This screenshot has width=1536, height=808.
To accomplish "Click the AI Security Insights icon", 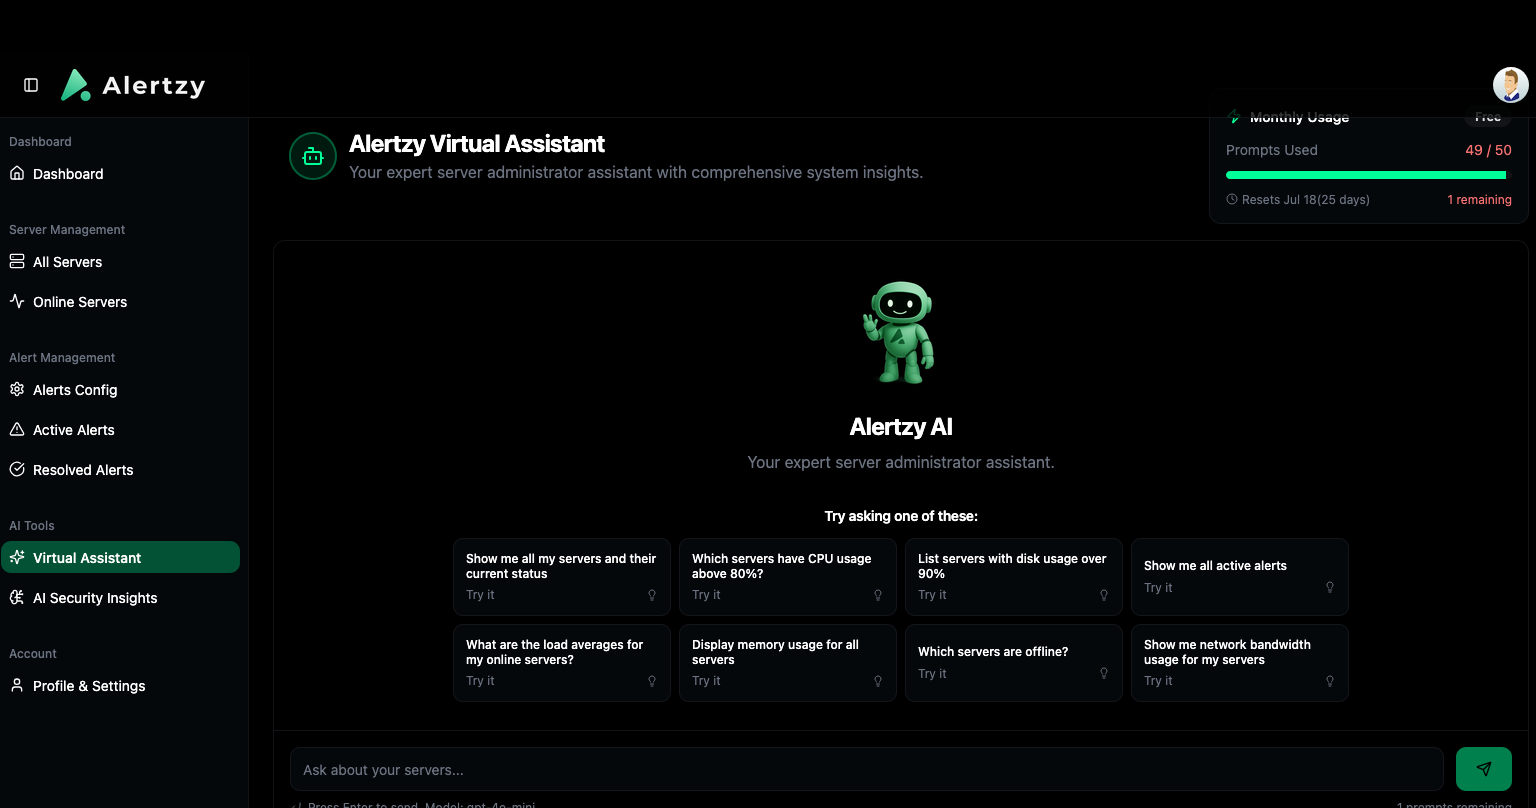I will point(17,597).
